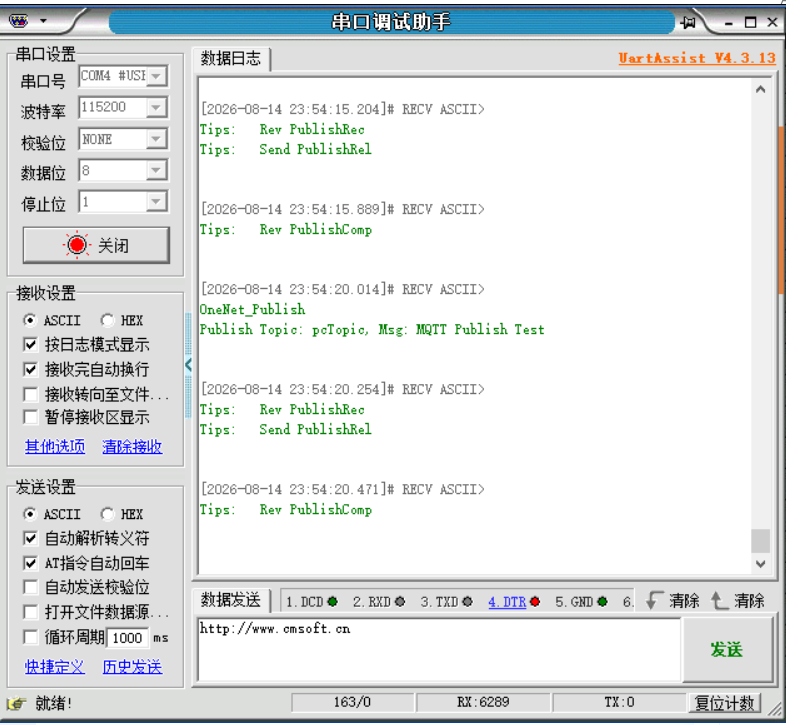The image size is (786, 725).
Task: Click the 23:54:20.471 timestamp log line
Action: [x=342, y=489]
